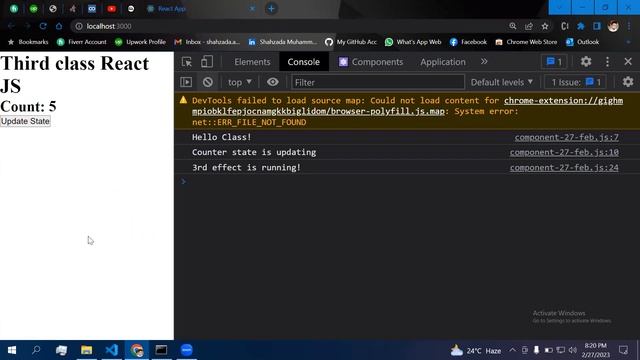The height and width of the screenshot is (360, 640).
Task: Click the share page icon
Action: 529,26
